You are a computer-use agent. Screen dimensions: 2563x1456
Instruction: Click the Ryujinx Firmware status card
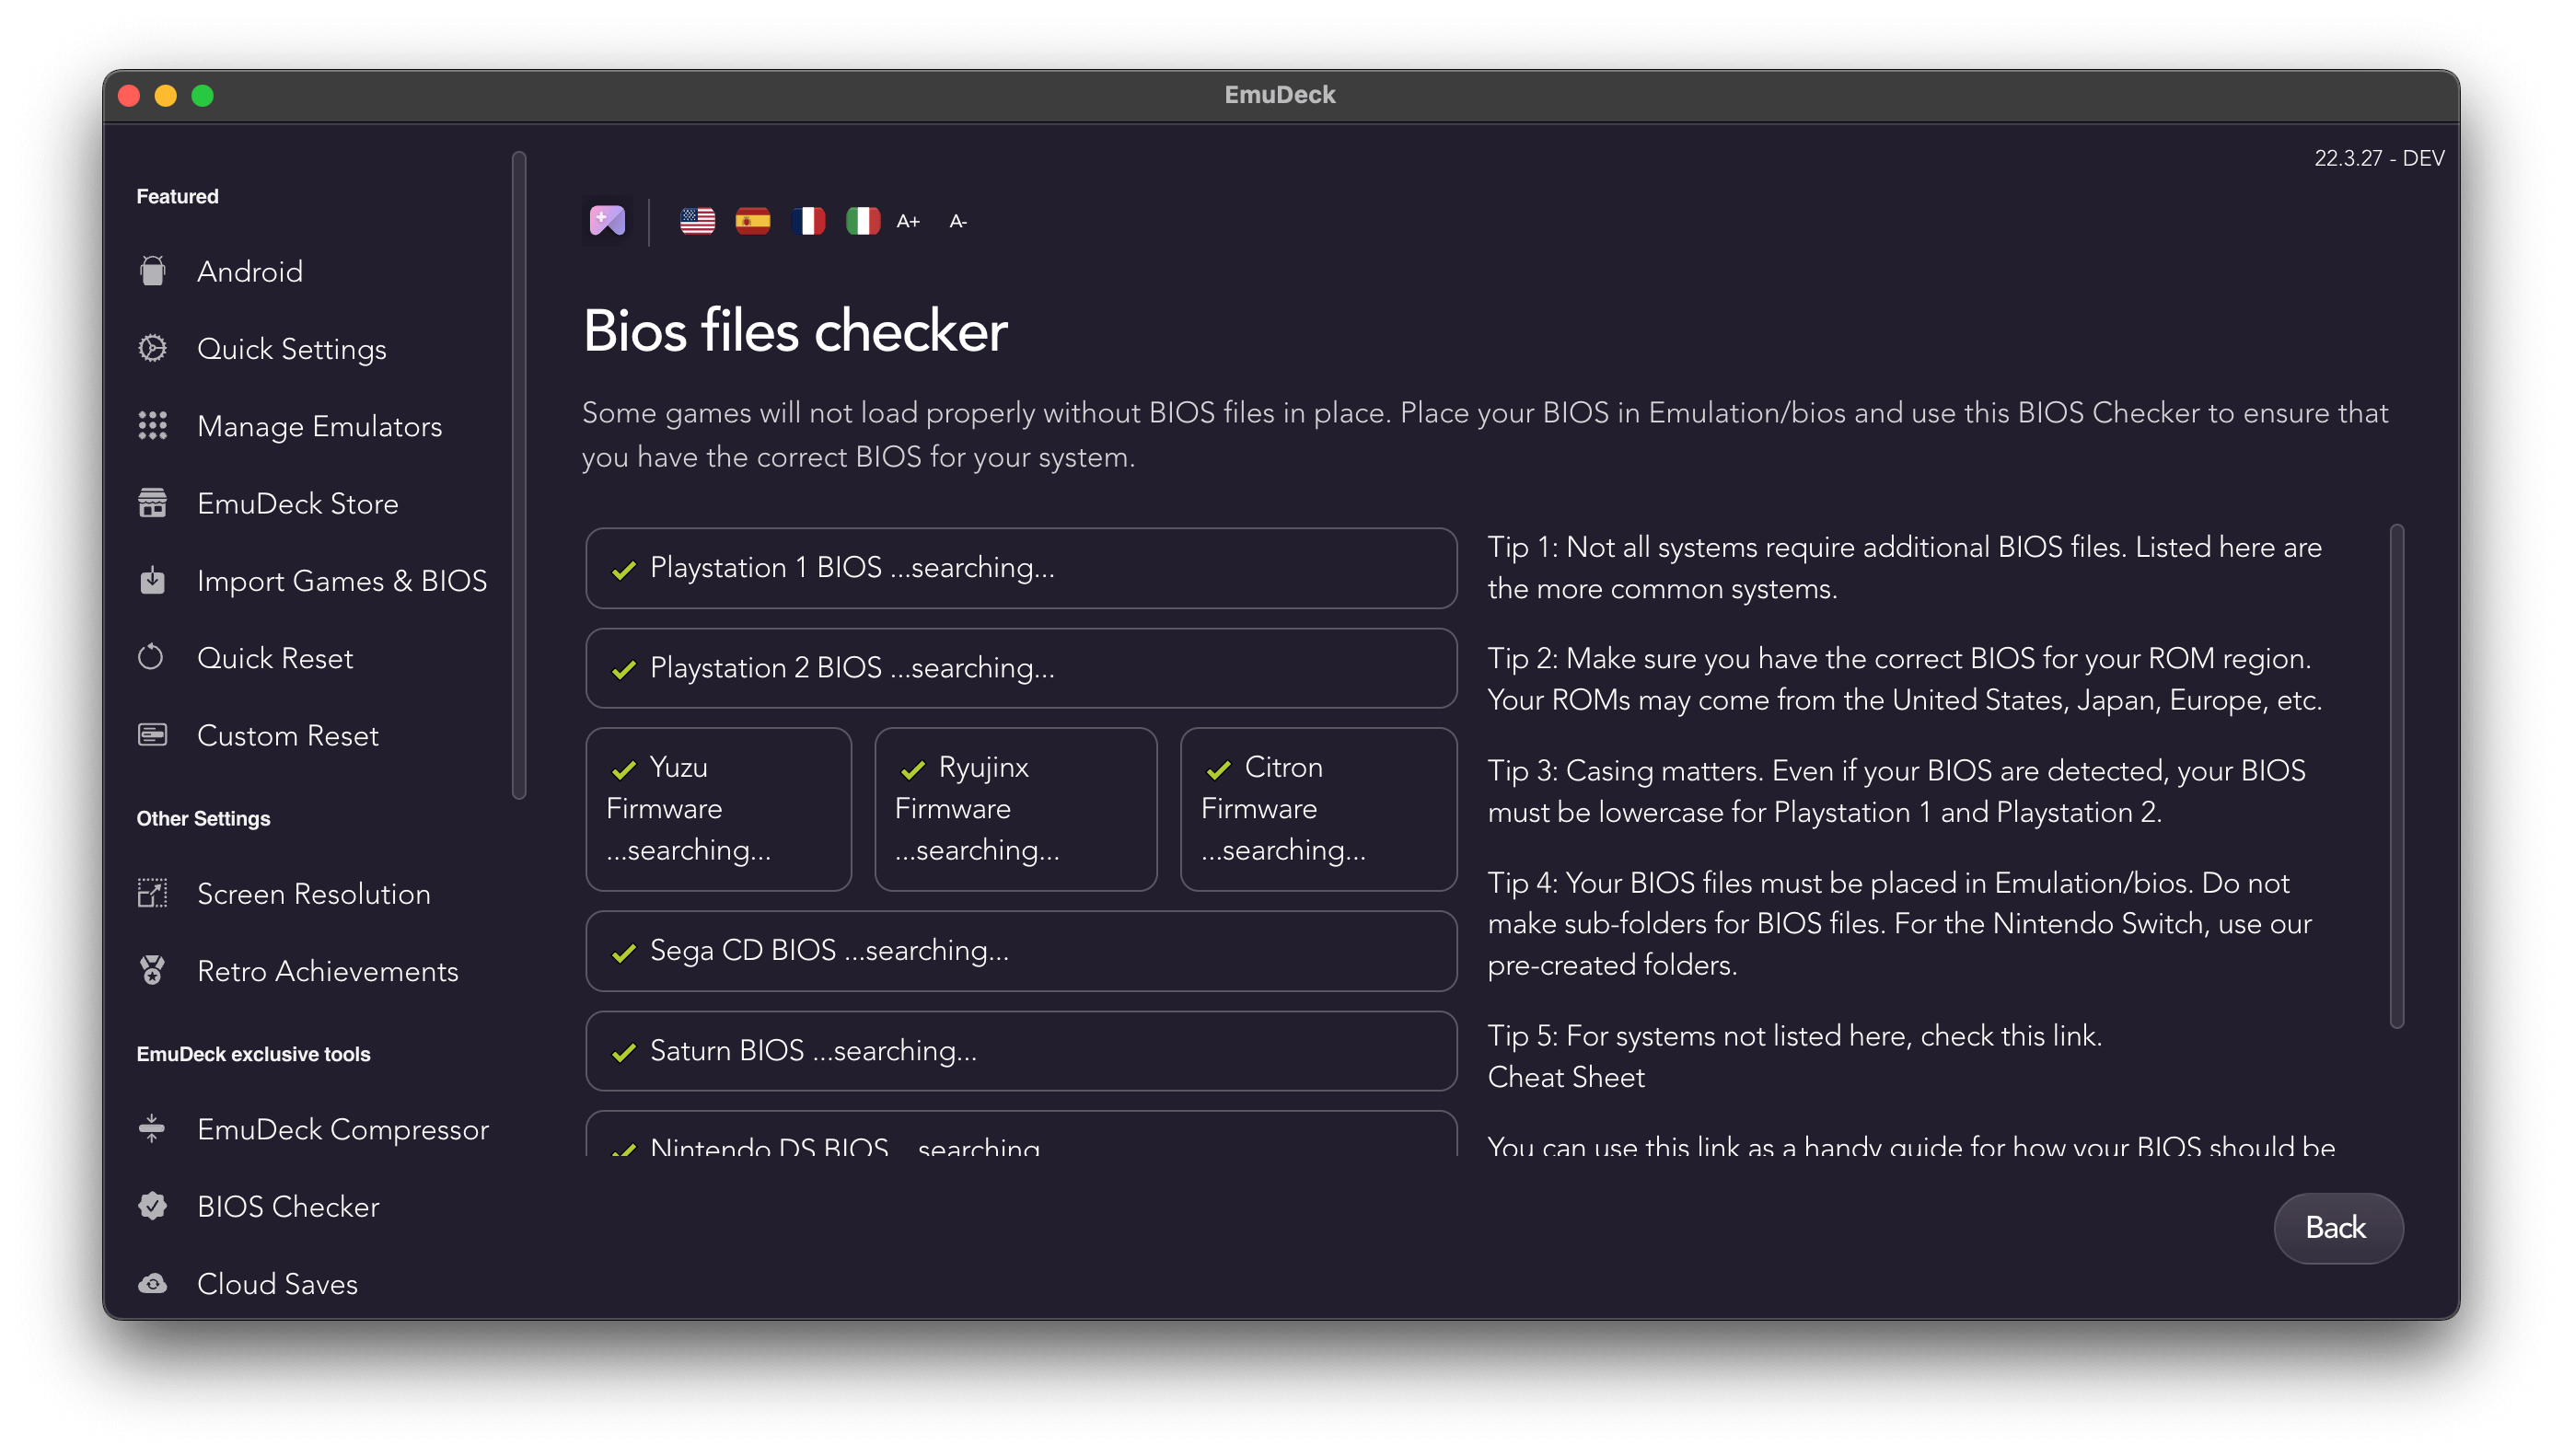[x=1015, y=808]
